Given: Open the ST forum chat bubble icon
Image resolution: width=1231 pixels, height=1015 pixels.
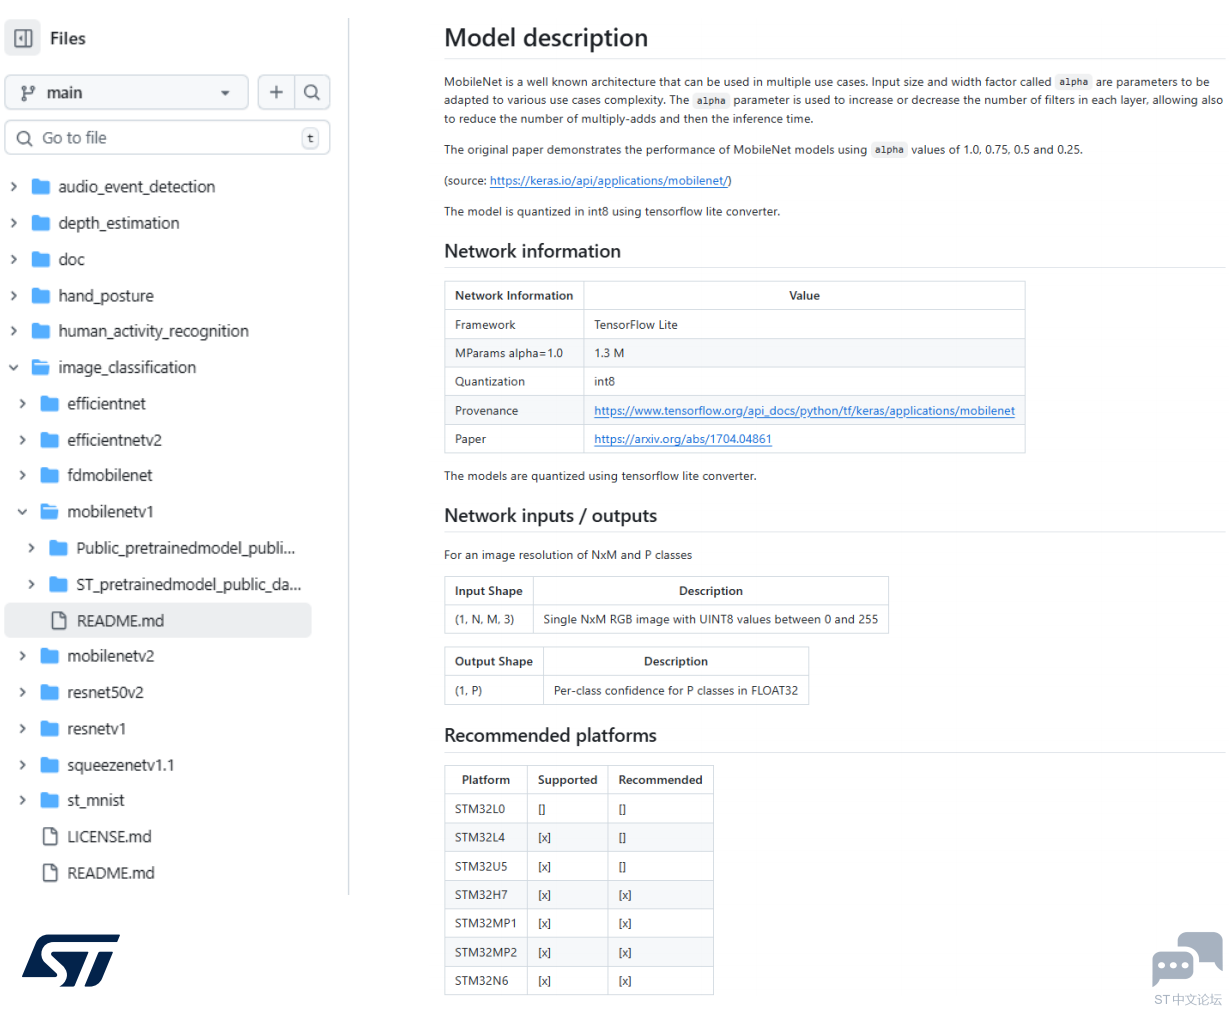Looking at the screenshot, I should pos(1187,959).
